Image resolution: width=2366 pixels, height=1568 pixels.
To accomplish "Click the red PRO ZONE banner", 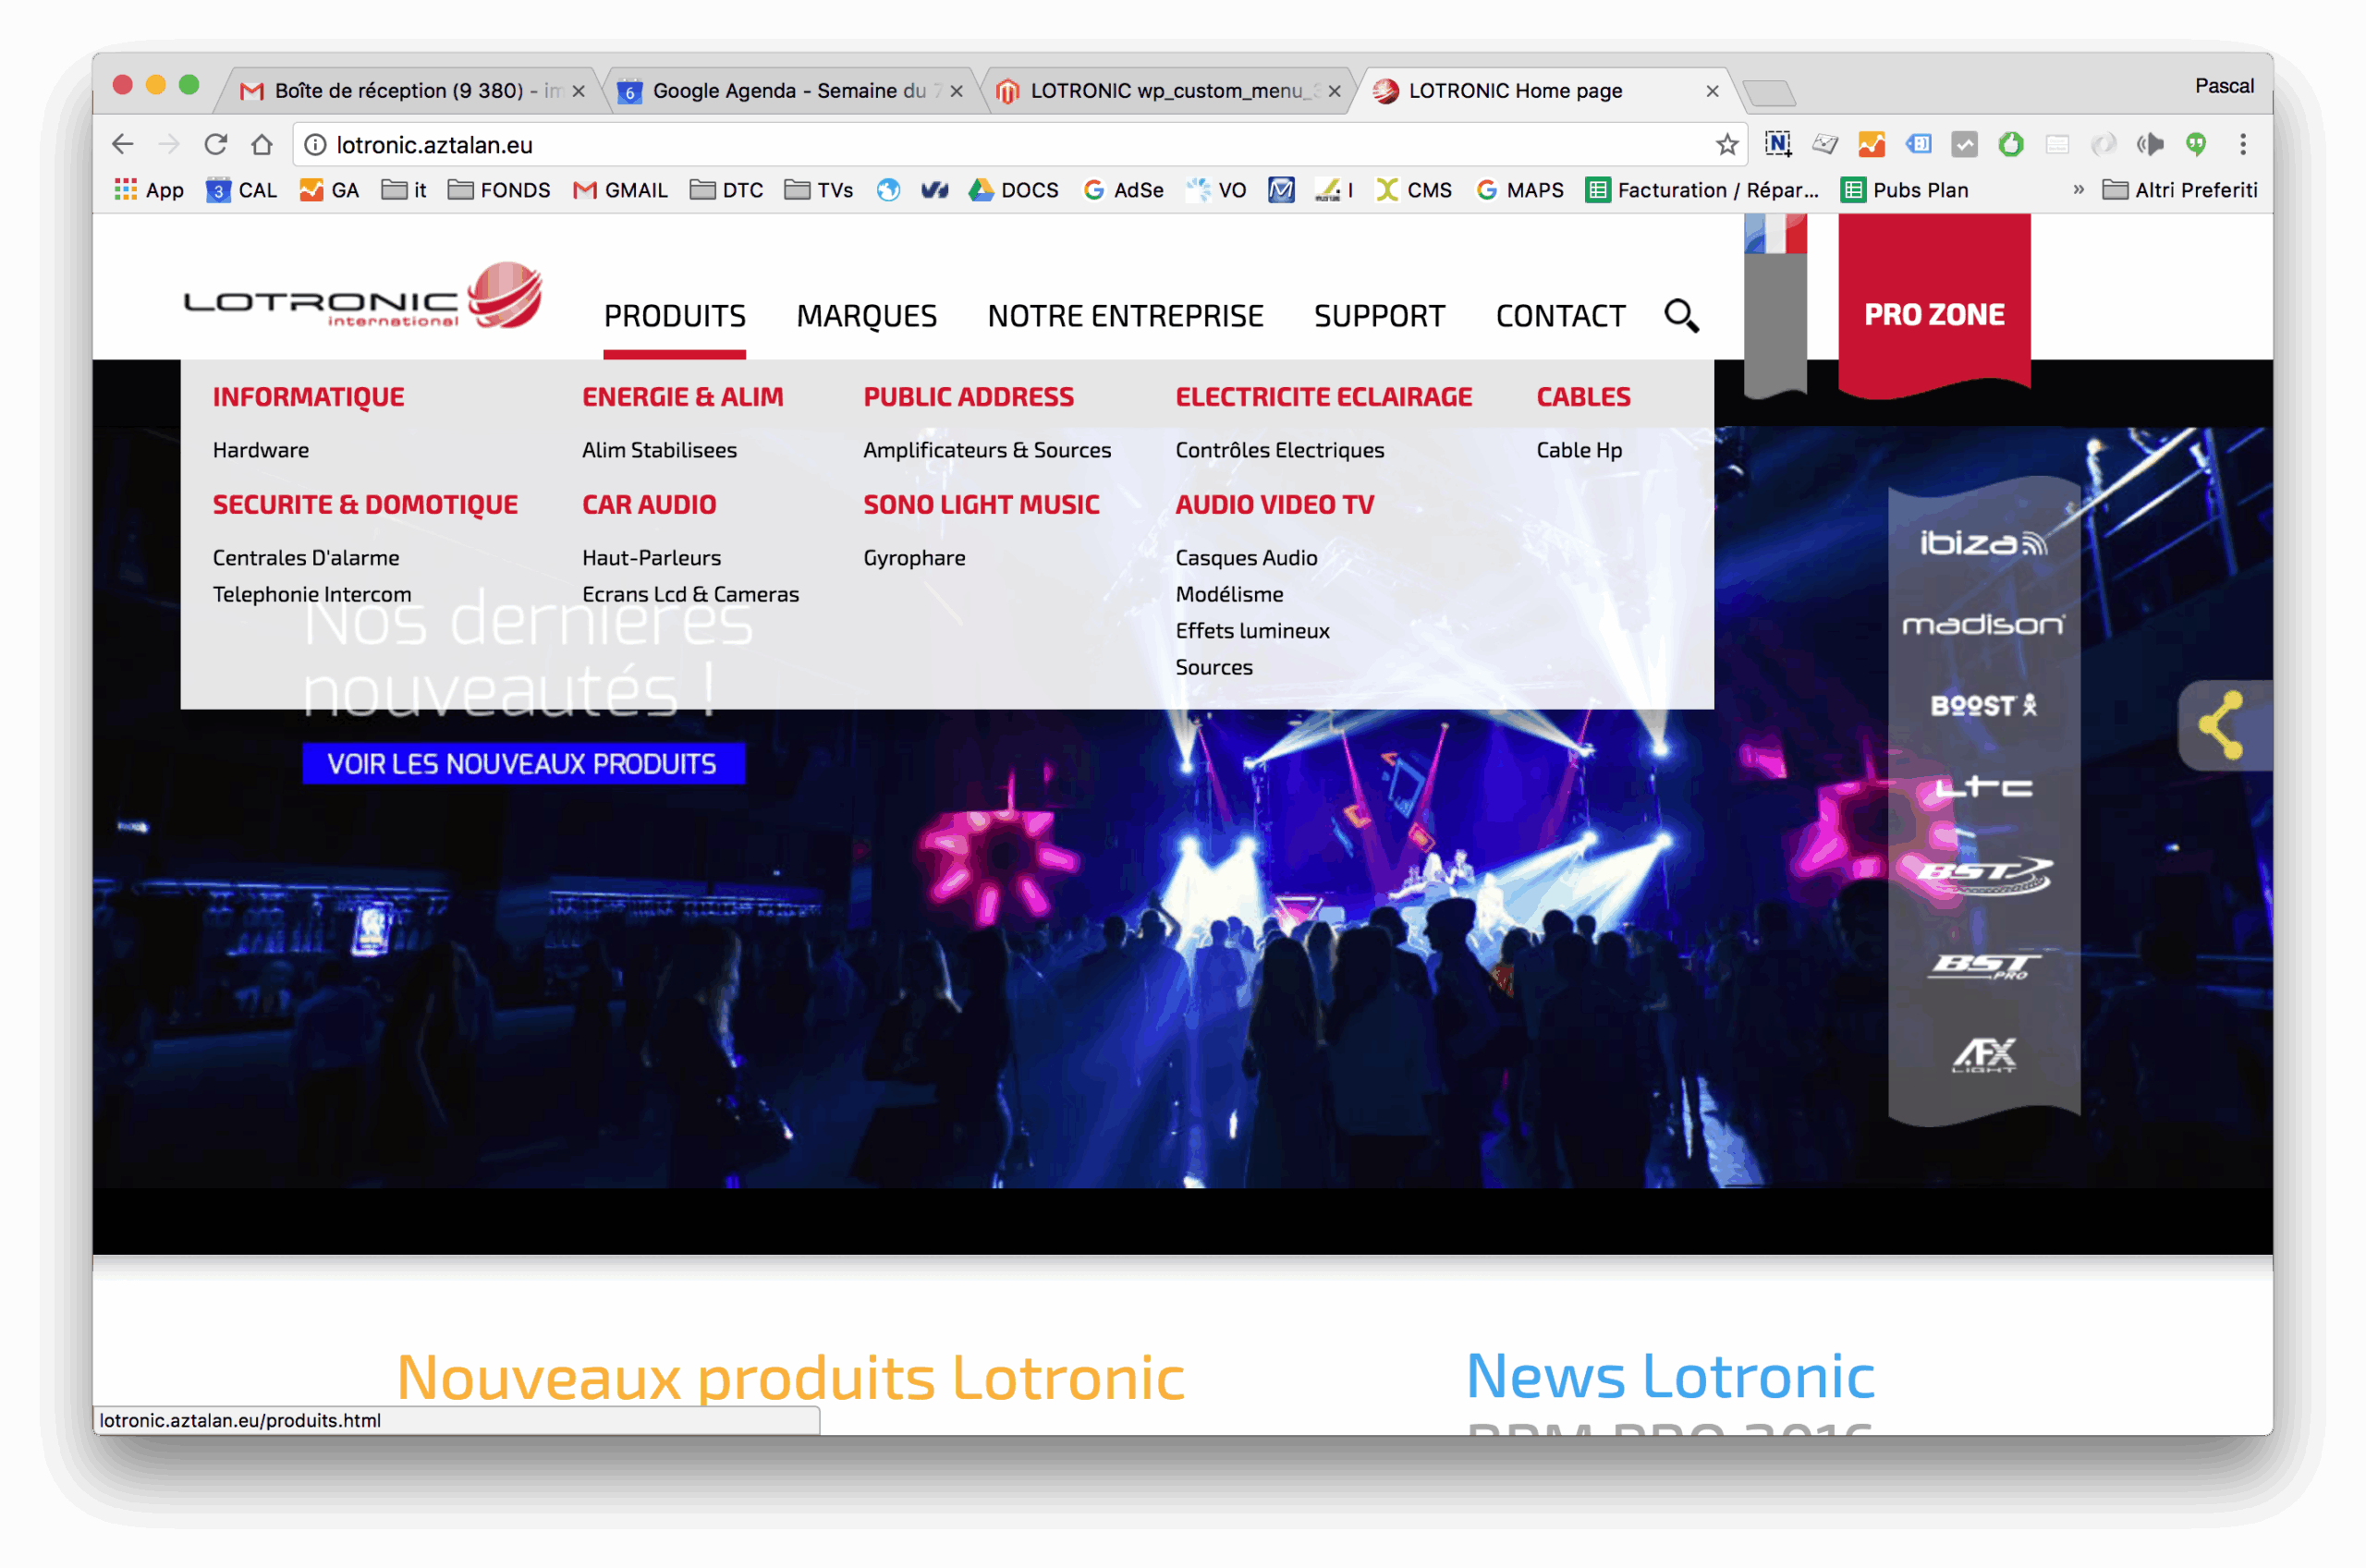I will click(1934, 314).
